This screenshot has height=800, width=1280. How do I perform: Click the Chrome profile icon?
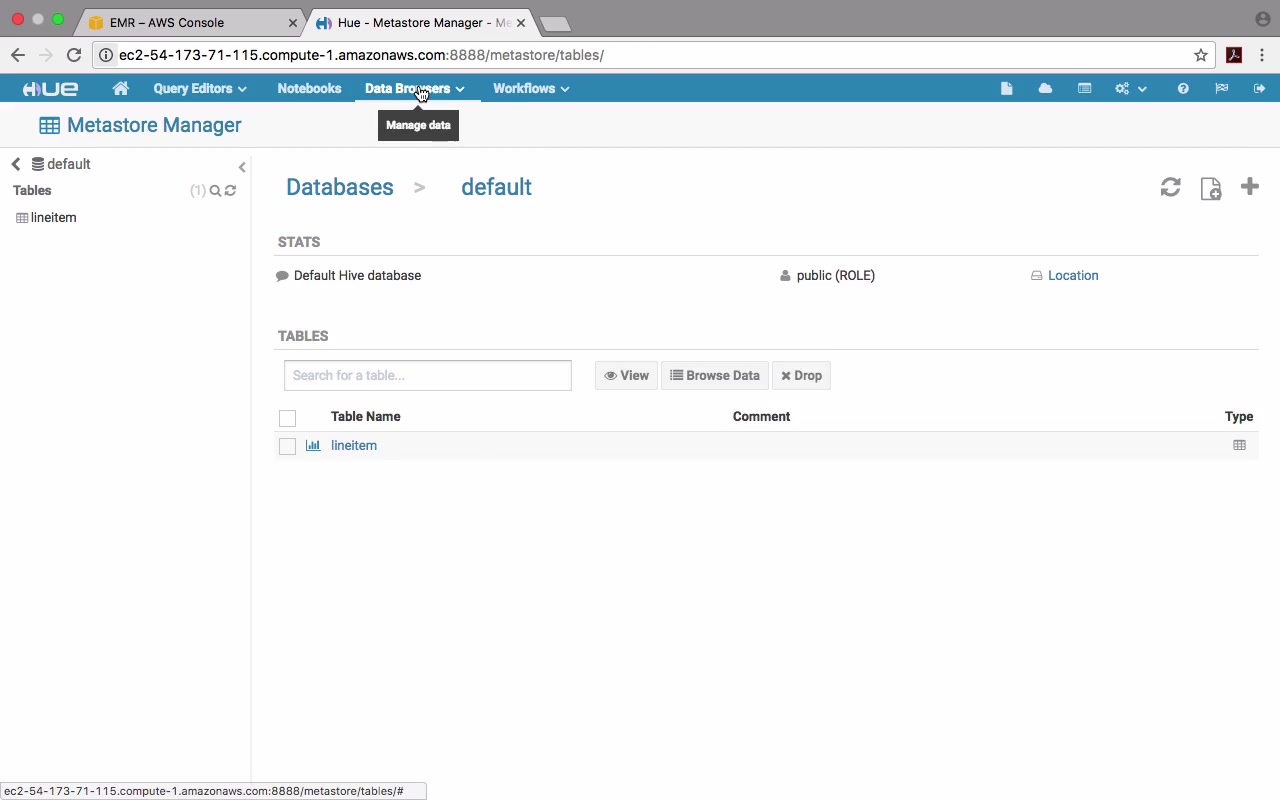1262,19
